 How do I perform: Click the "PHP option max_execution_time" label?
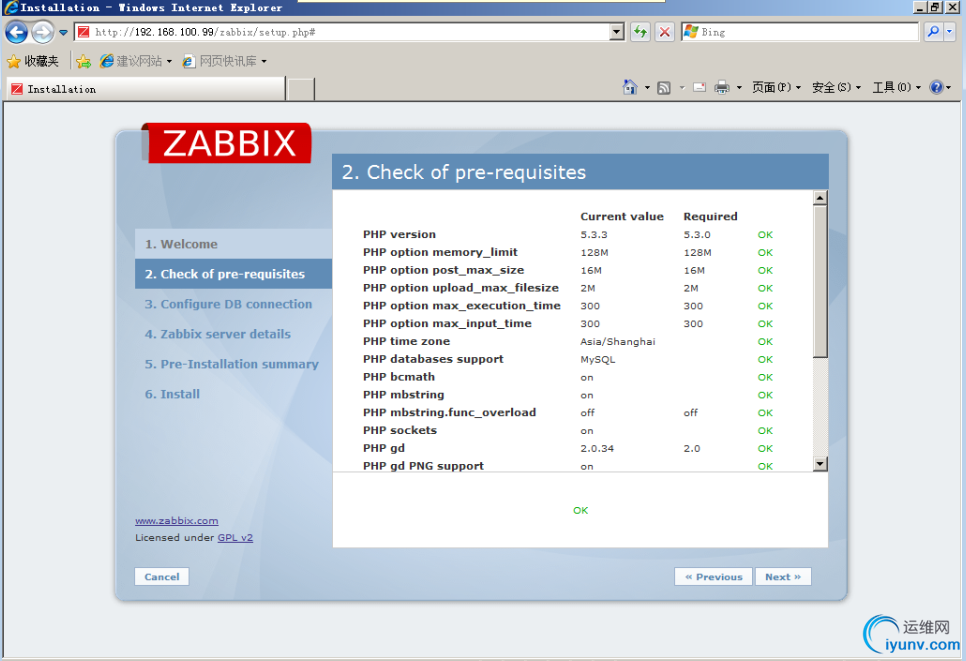[x=462, y=306]
